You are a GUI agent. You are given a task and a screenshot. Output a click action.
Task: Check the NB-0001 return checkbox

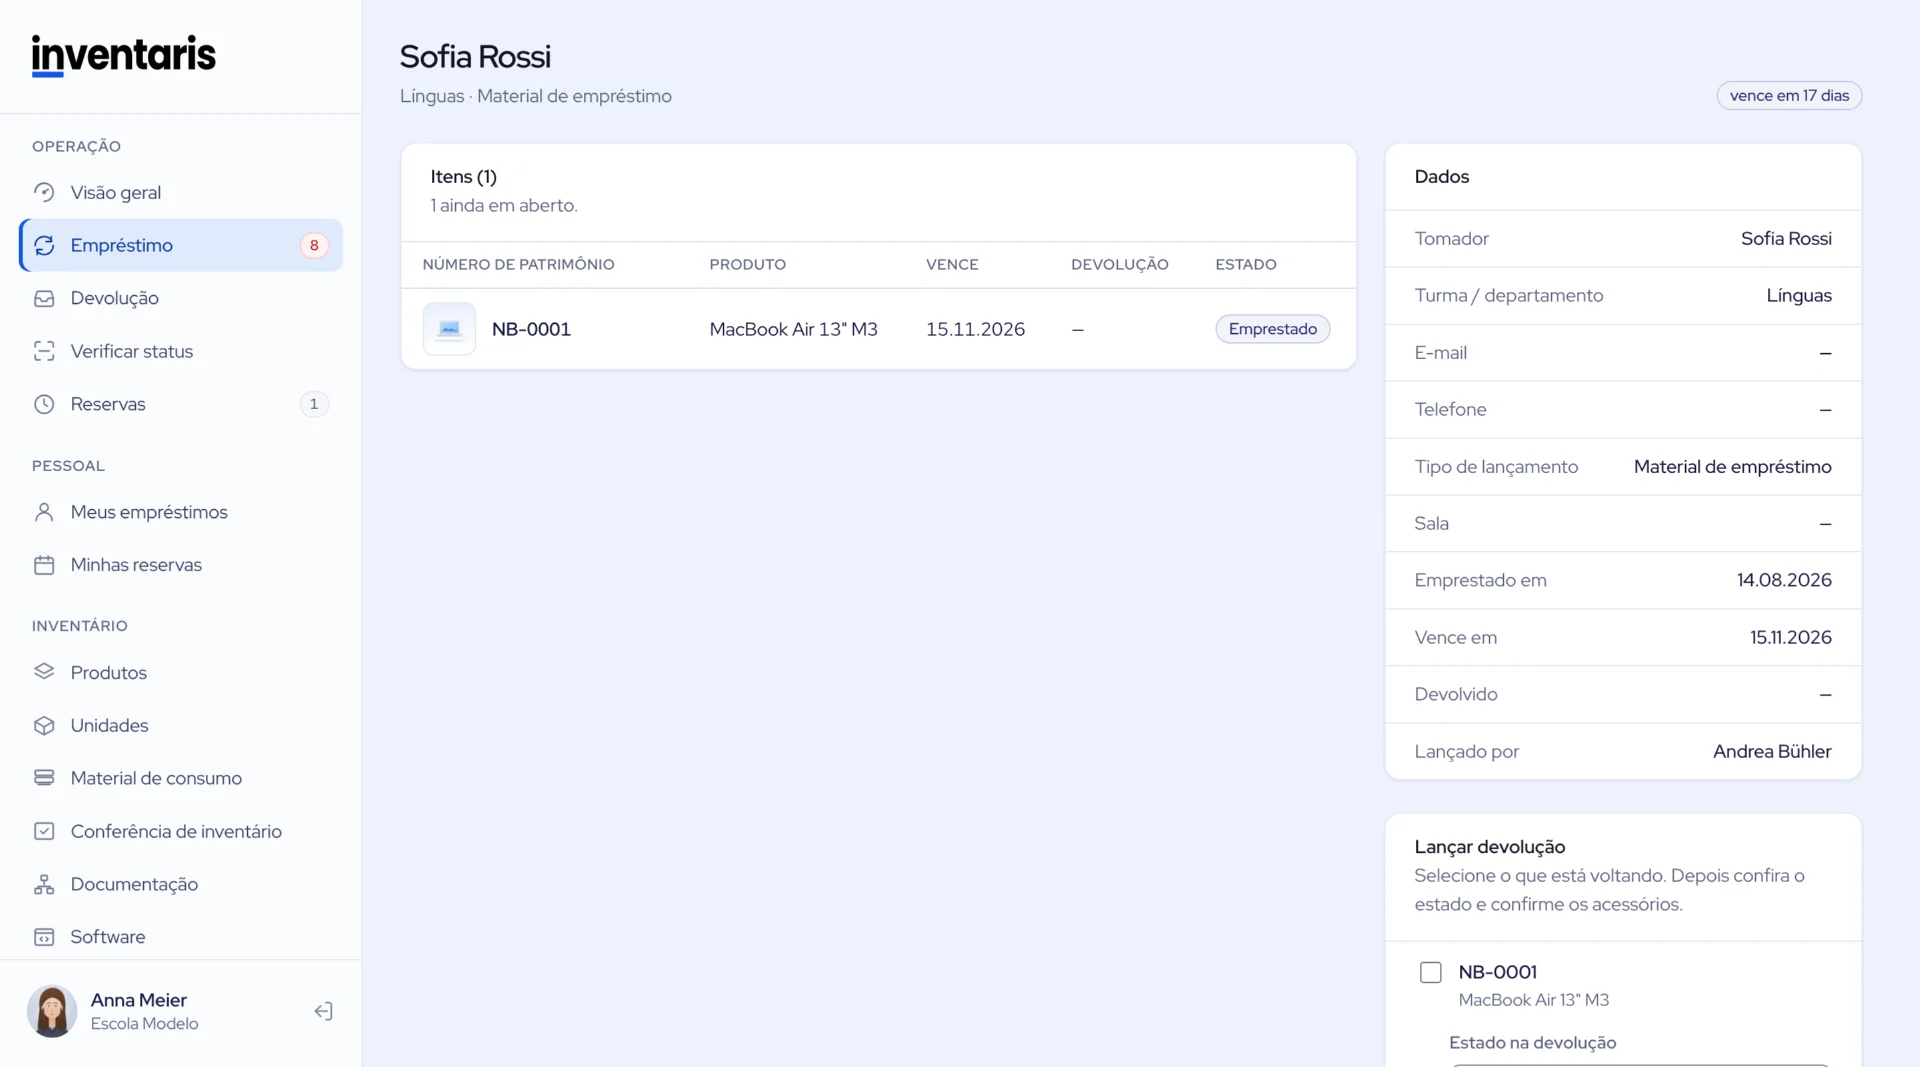(x=1431, y=972)
